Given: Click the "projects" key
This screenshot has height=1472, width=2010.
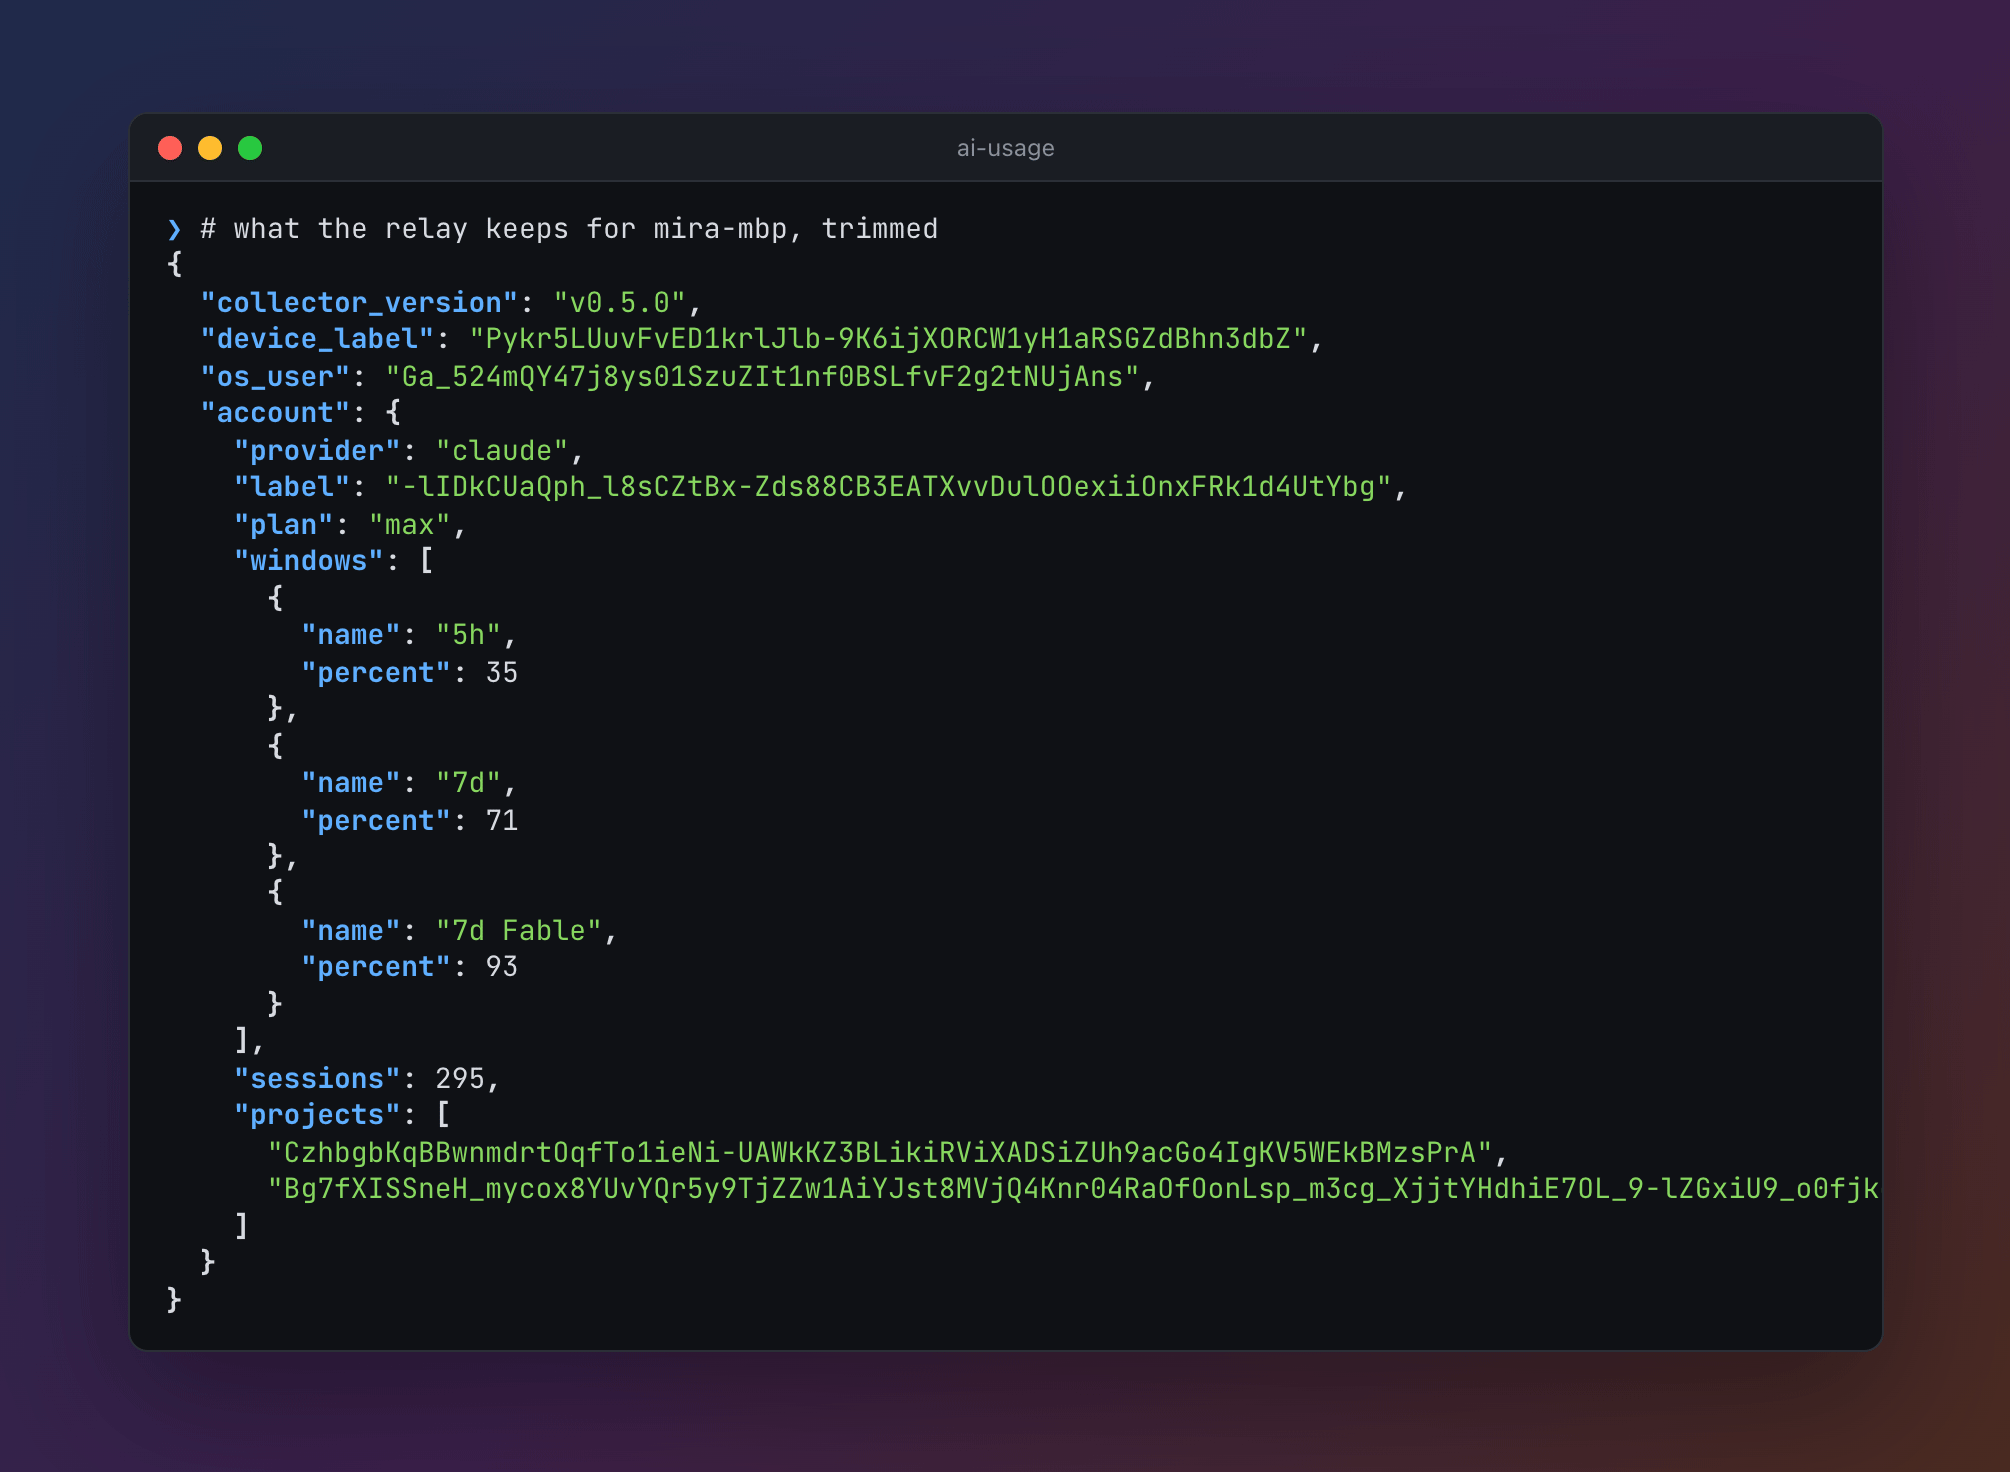Looking at the screenshot, I should pyautogui.click(x=317, y=1115).
